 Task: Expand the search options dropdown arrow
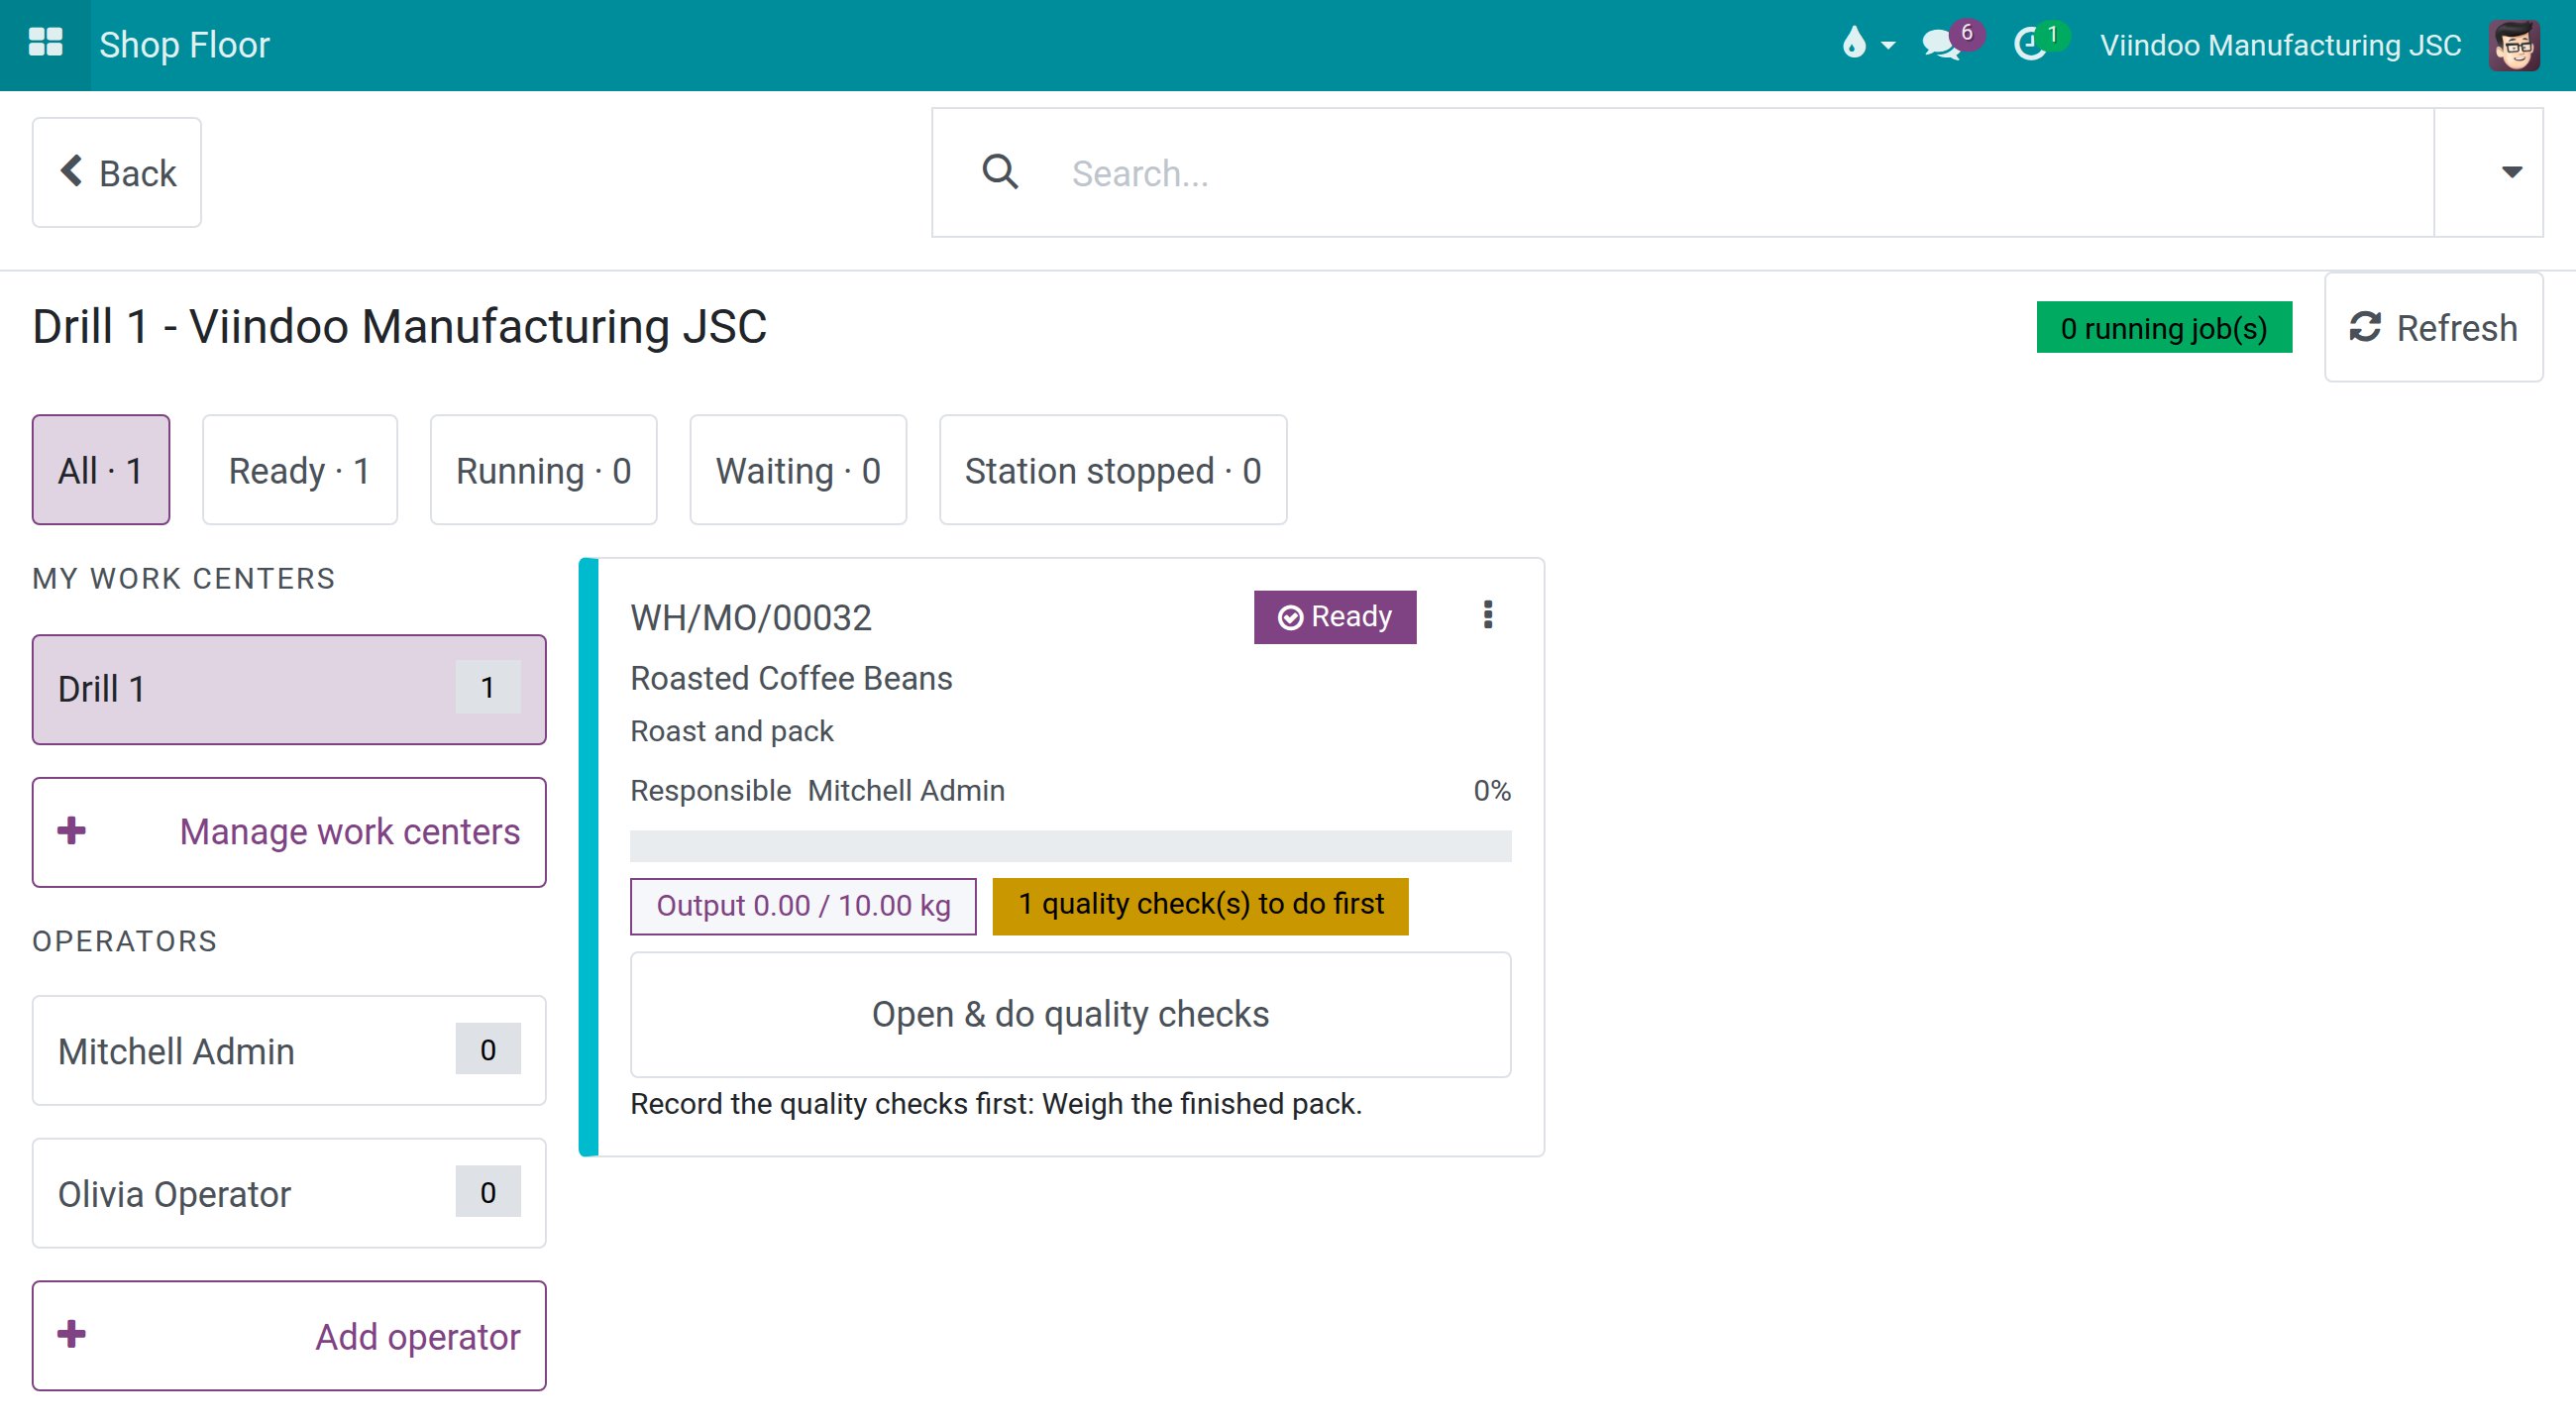click(2510, 172)
